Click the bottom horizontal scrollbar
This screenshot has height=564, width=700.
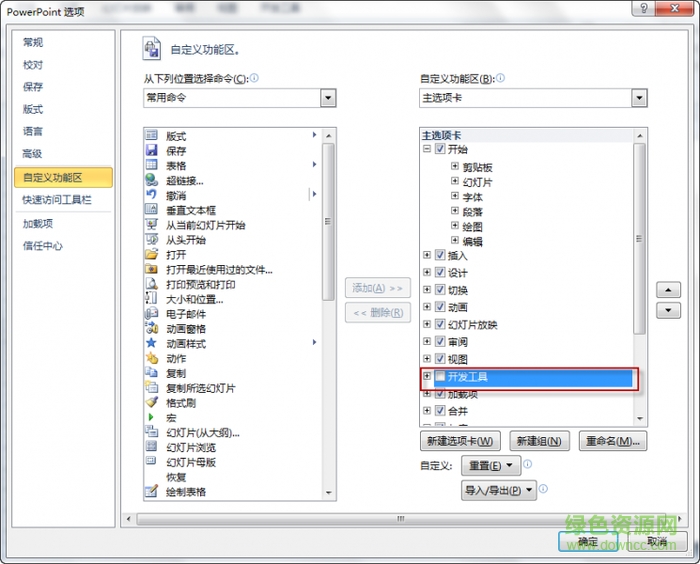(401, 519)
